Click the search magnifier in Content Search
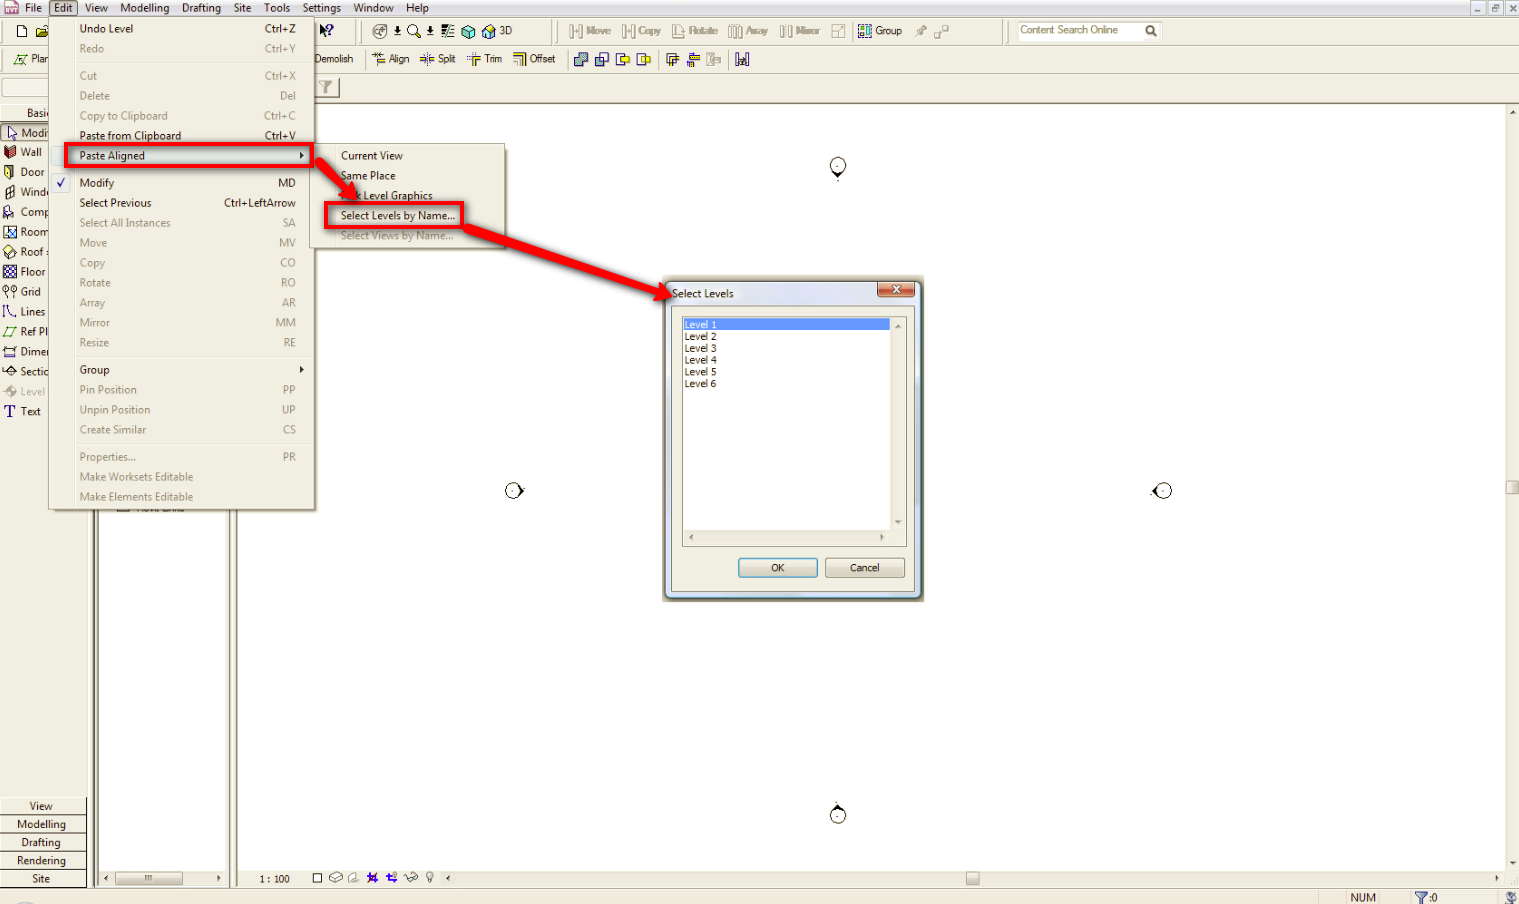Image resolution: width=1519 pixels, height=904 pixels. 1151,31
